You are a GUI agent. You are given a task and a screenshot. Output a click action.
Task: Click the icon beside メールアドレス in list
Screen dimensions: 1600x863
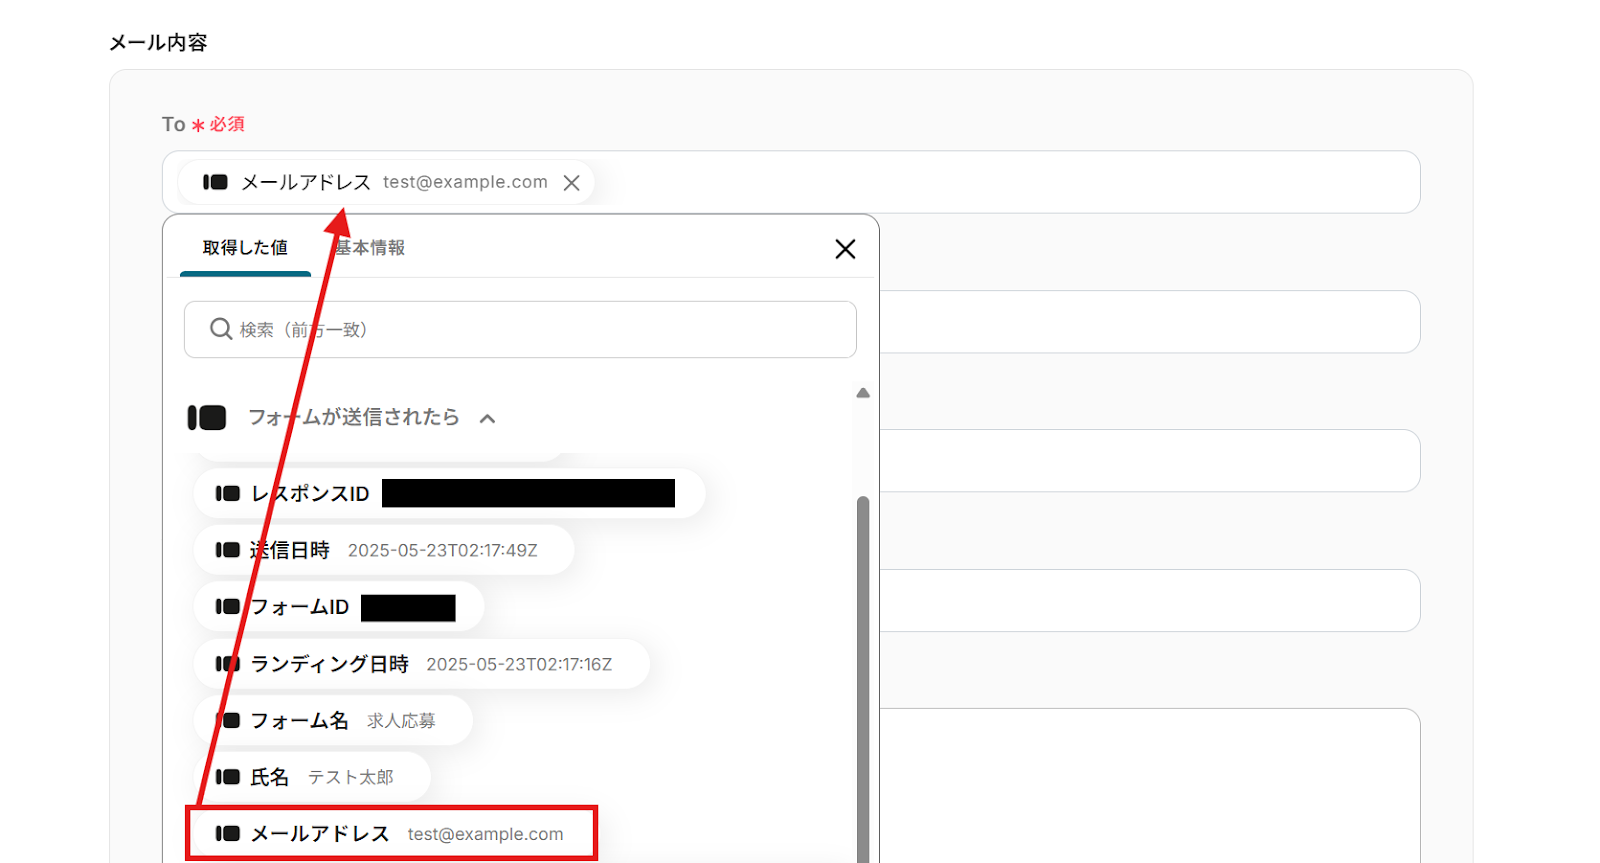[227, 833]
